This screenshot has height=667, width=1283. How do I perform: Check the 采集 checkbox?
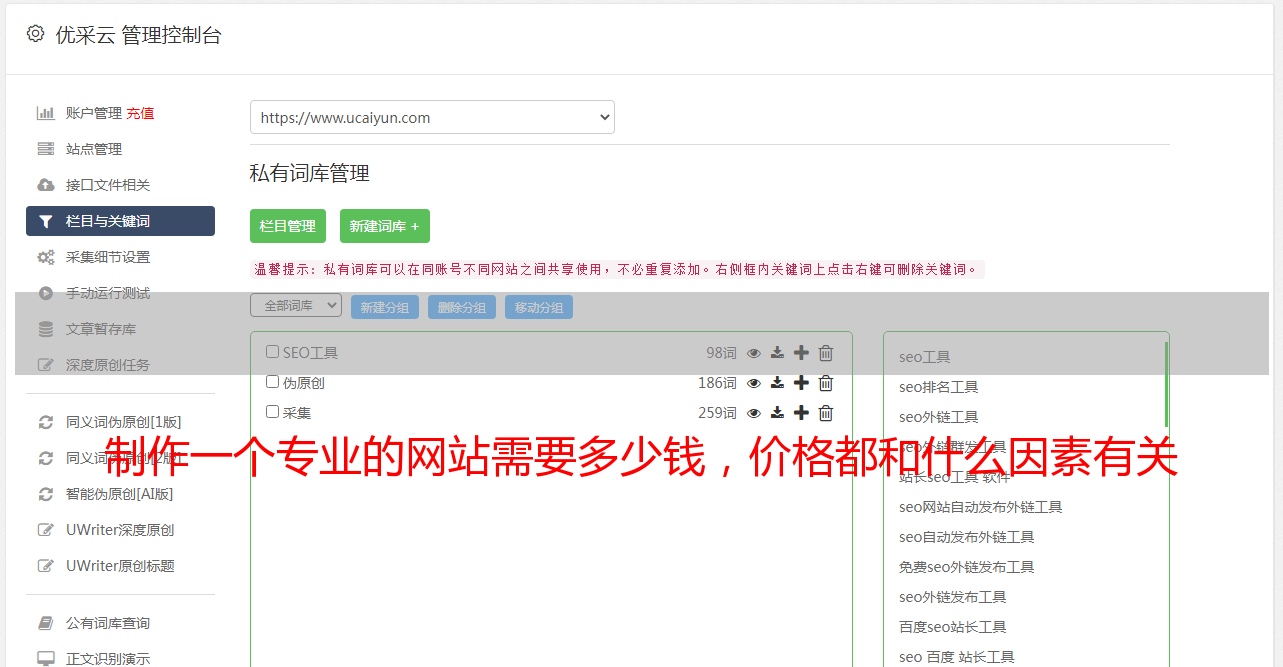pyautogui.click(x=272, y=412)
